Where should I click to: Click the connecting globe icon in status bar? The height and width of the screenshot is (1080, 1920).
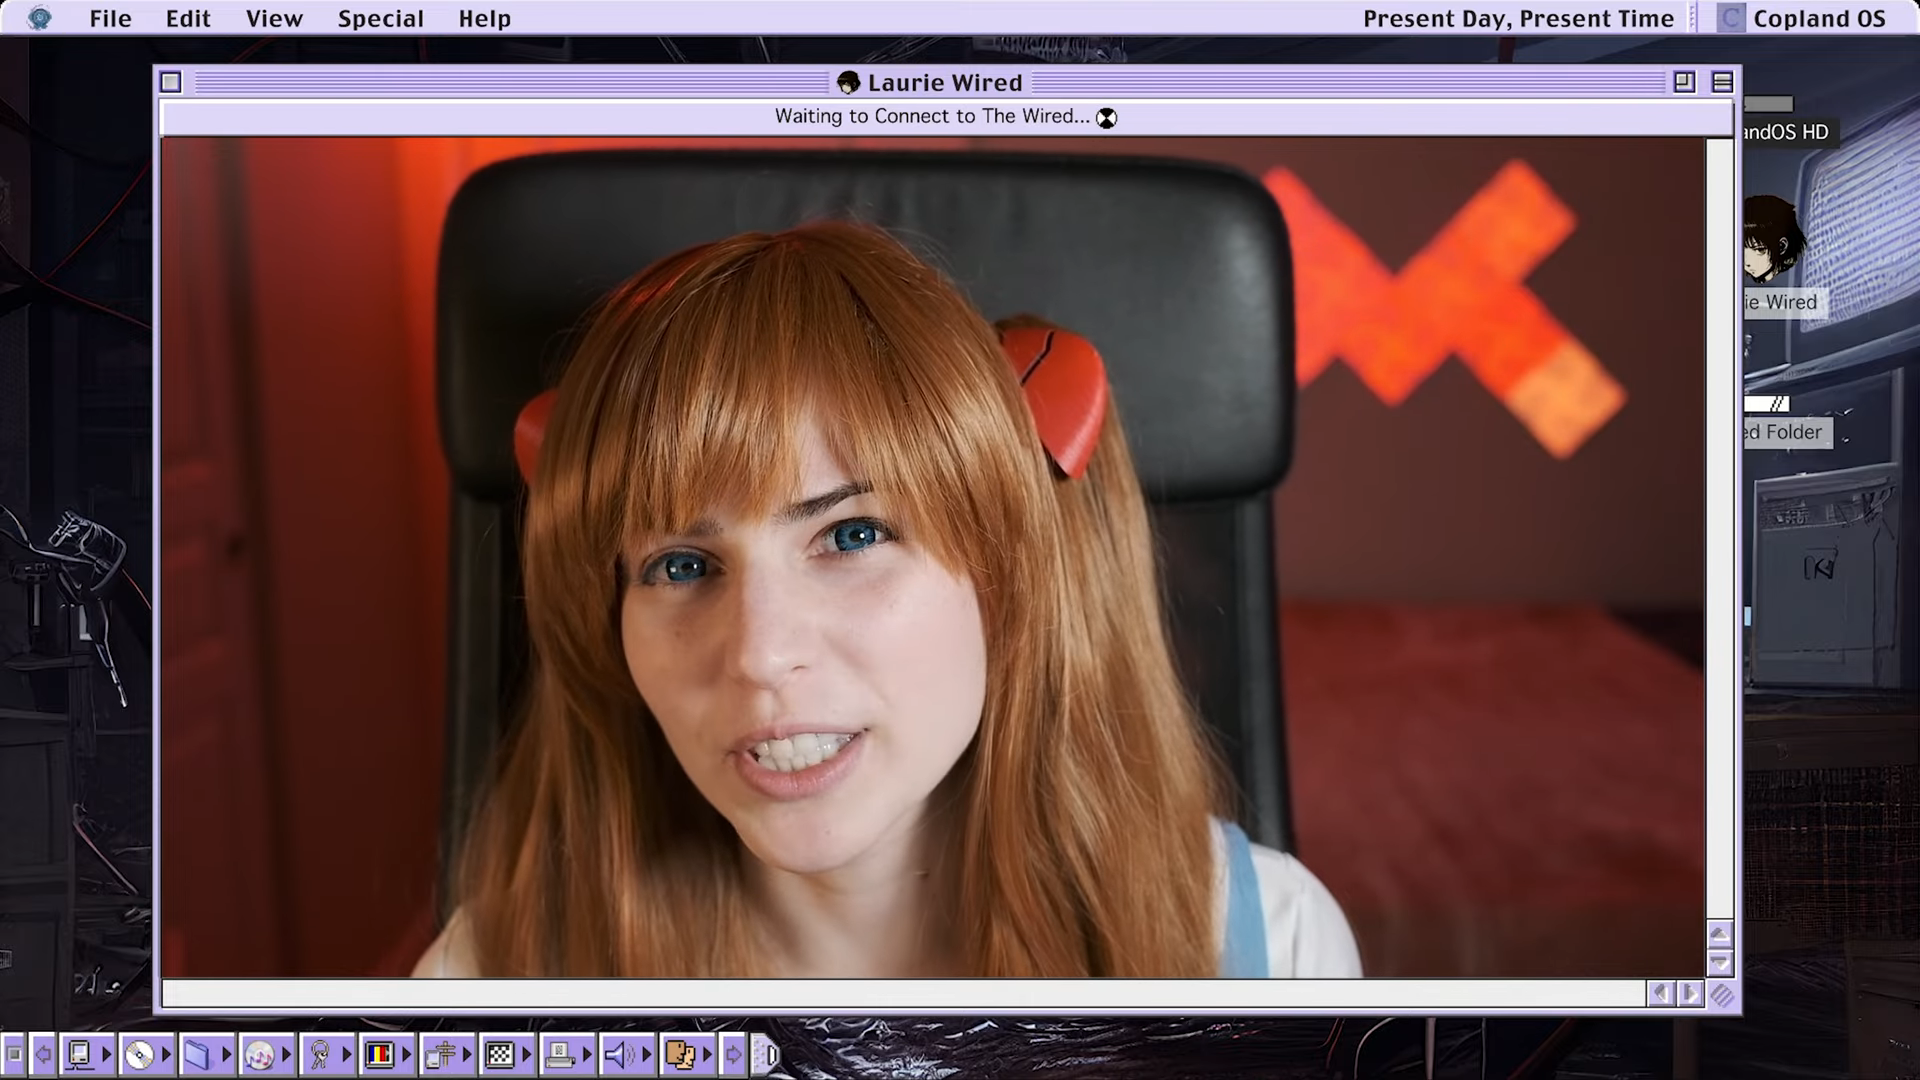tap(1106, 117)
